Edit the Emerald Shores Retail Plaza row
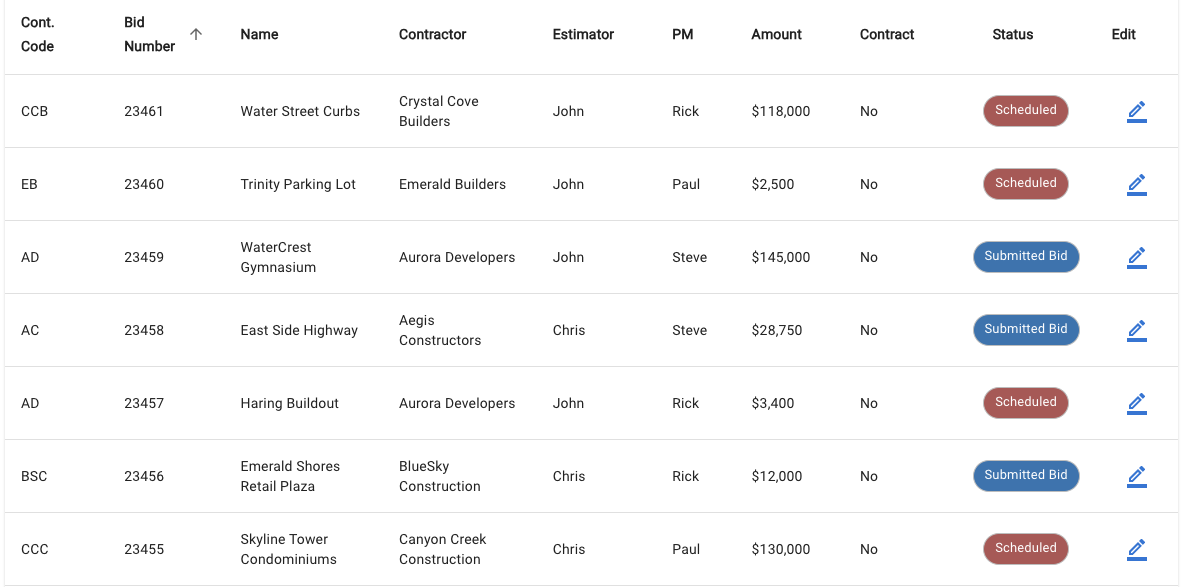Screen dimensions: 1188x587 coord(1137,476)
